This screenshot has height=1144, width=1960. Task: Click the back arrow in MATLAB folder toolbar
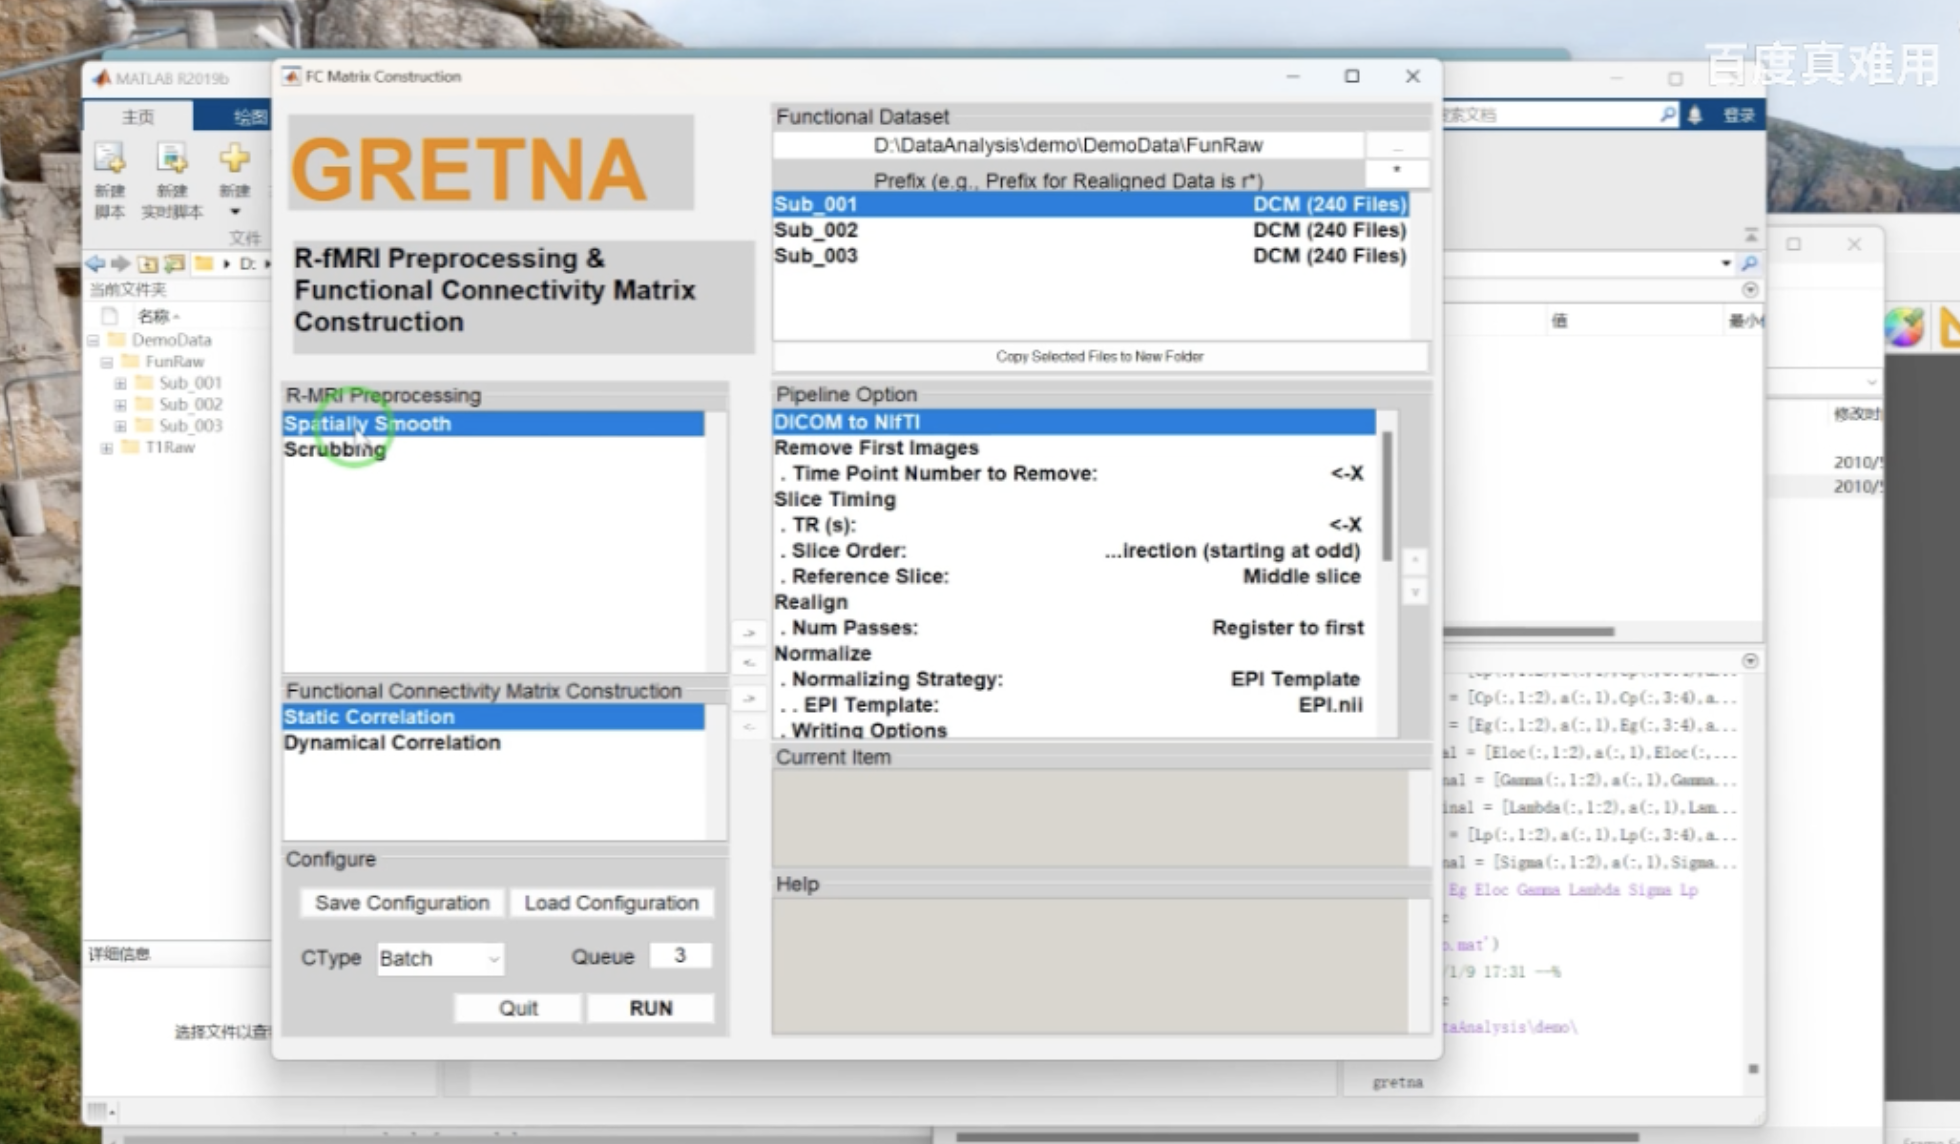95,264
